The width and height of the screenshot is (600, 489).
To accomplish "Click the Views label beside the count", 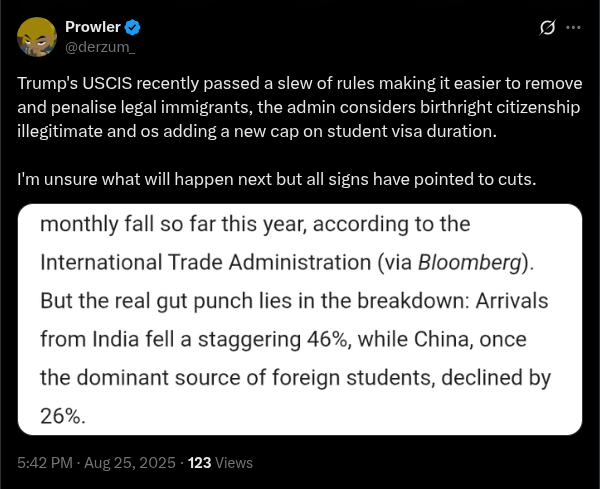I will [x=234, y=463].
